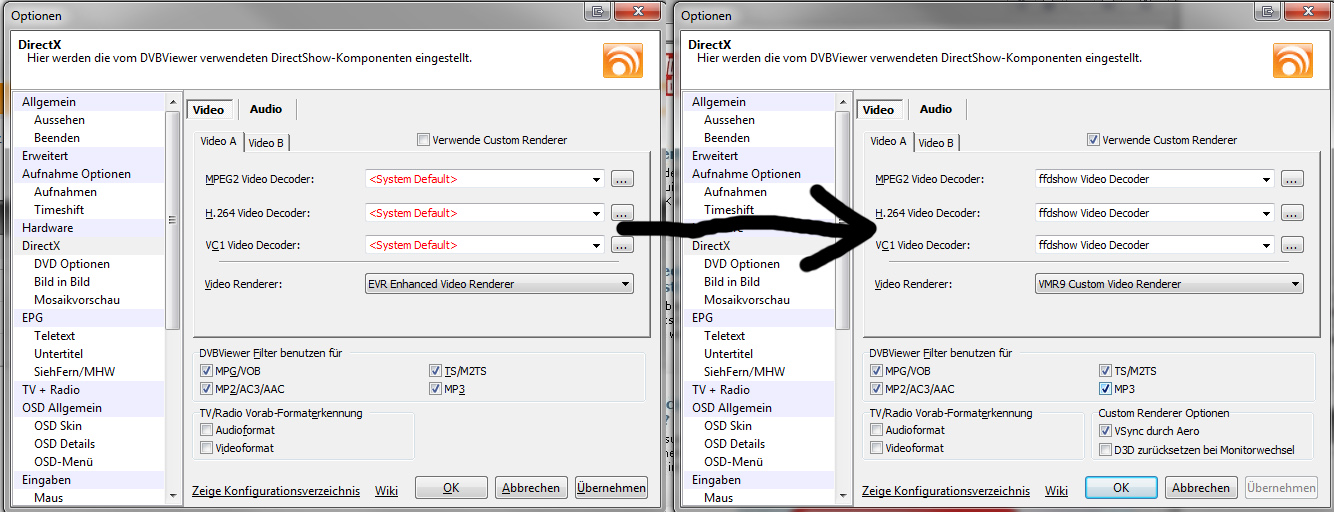Click Übernehmen button in left window
Image resolution: width=1334 pixels, height=512 pixels.
[611, 488]
